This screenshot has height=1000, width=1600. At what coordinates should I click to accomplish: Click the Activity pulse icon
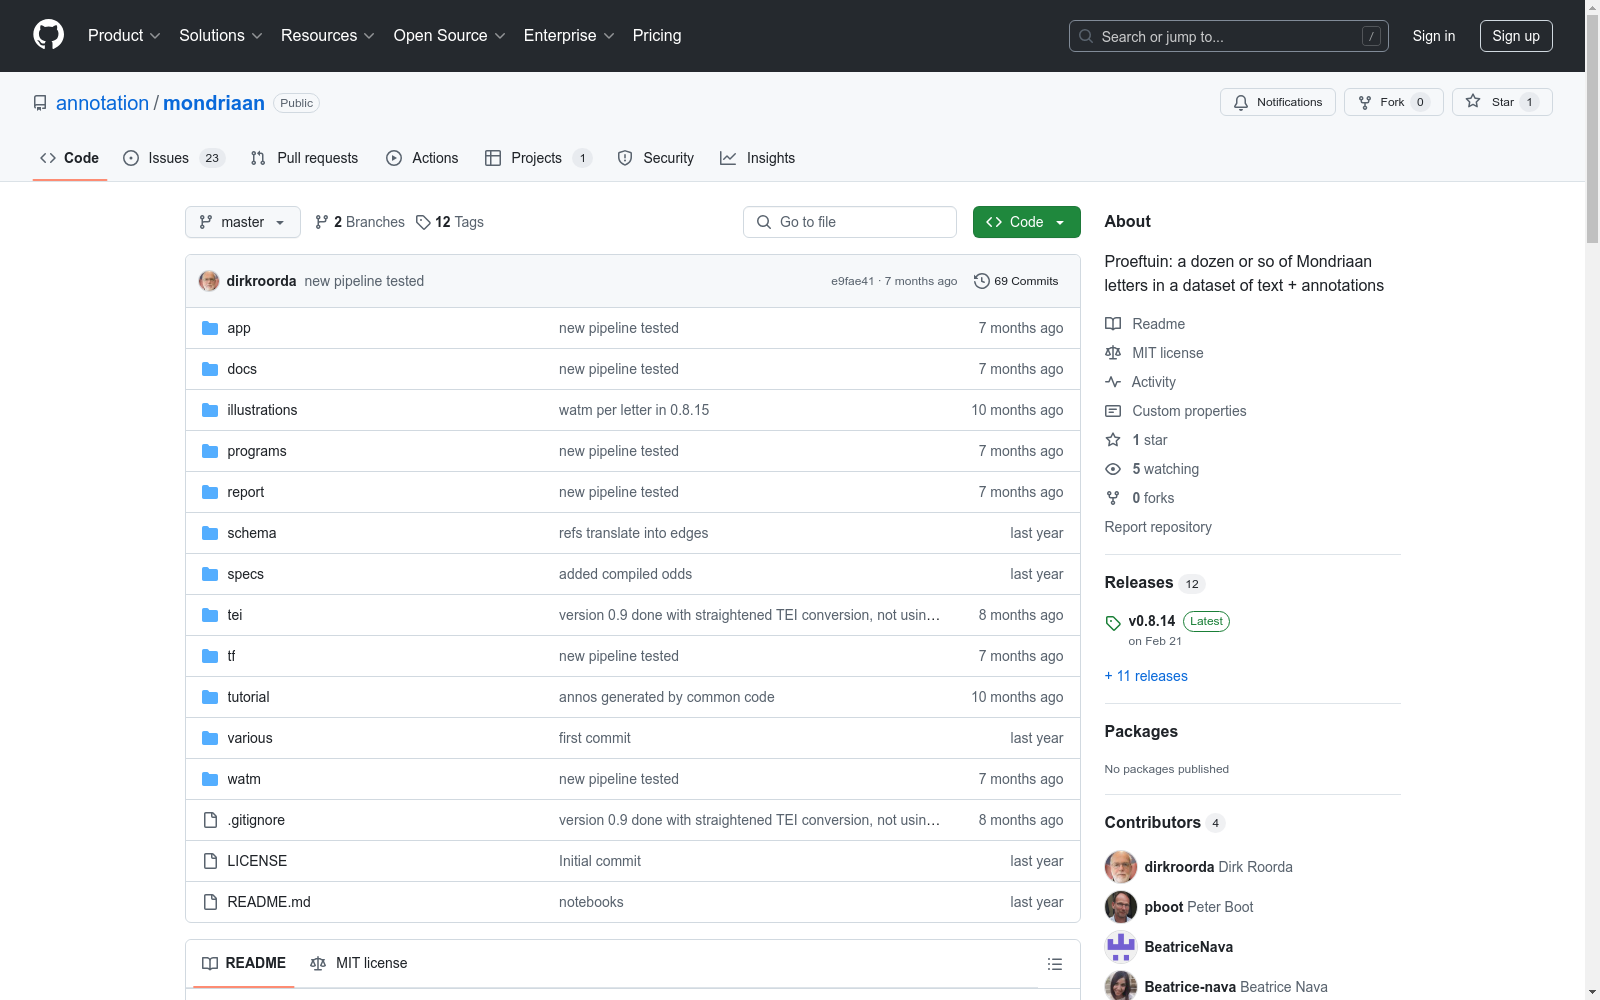click(1113, 382)
